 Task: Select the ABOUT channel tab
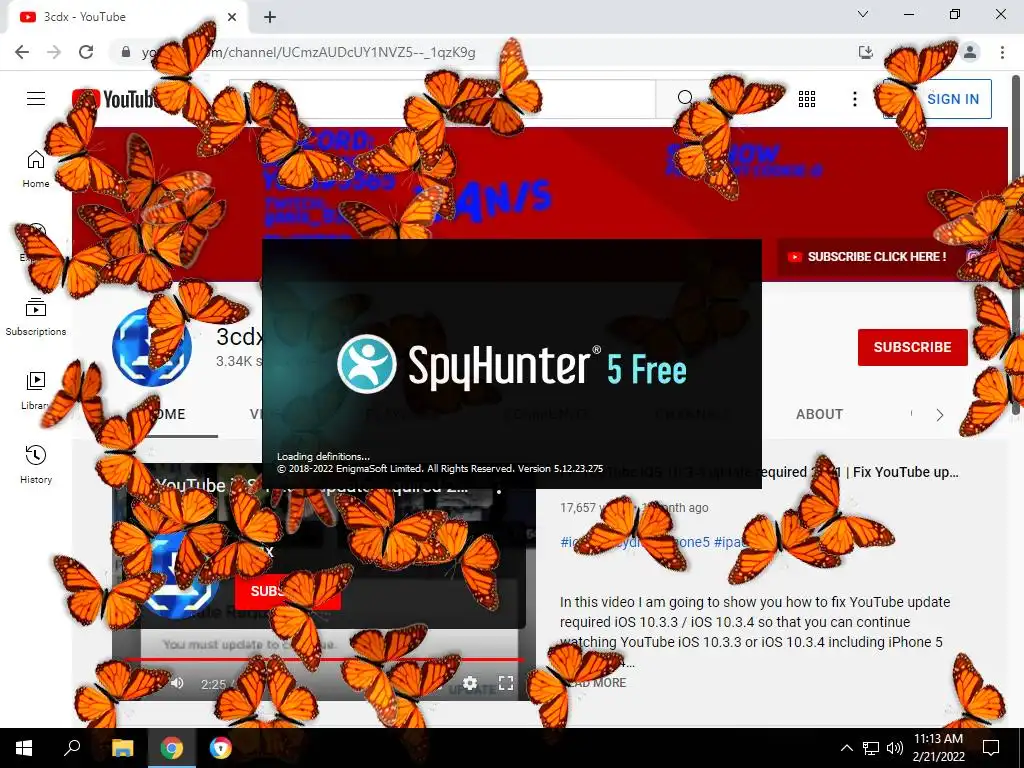point(819,414)
